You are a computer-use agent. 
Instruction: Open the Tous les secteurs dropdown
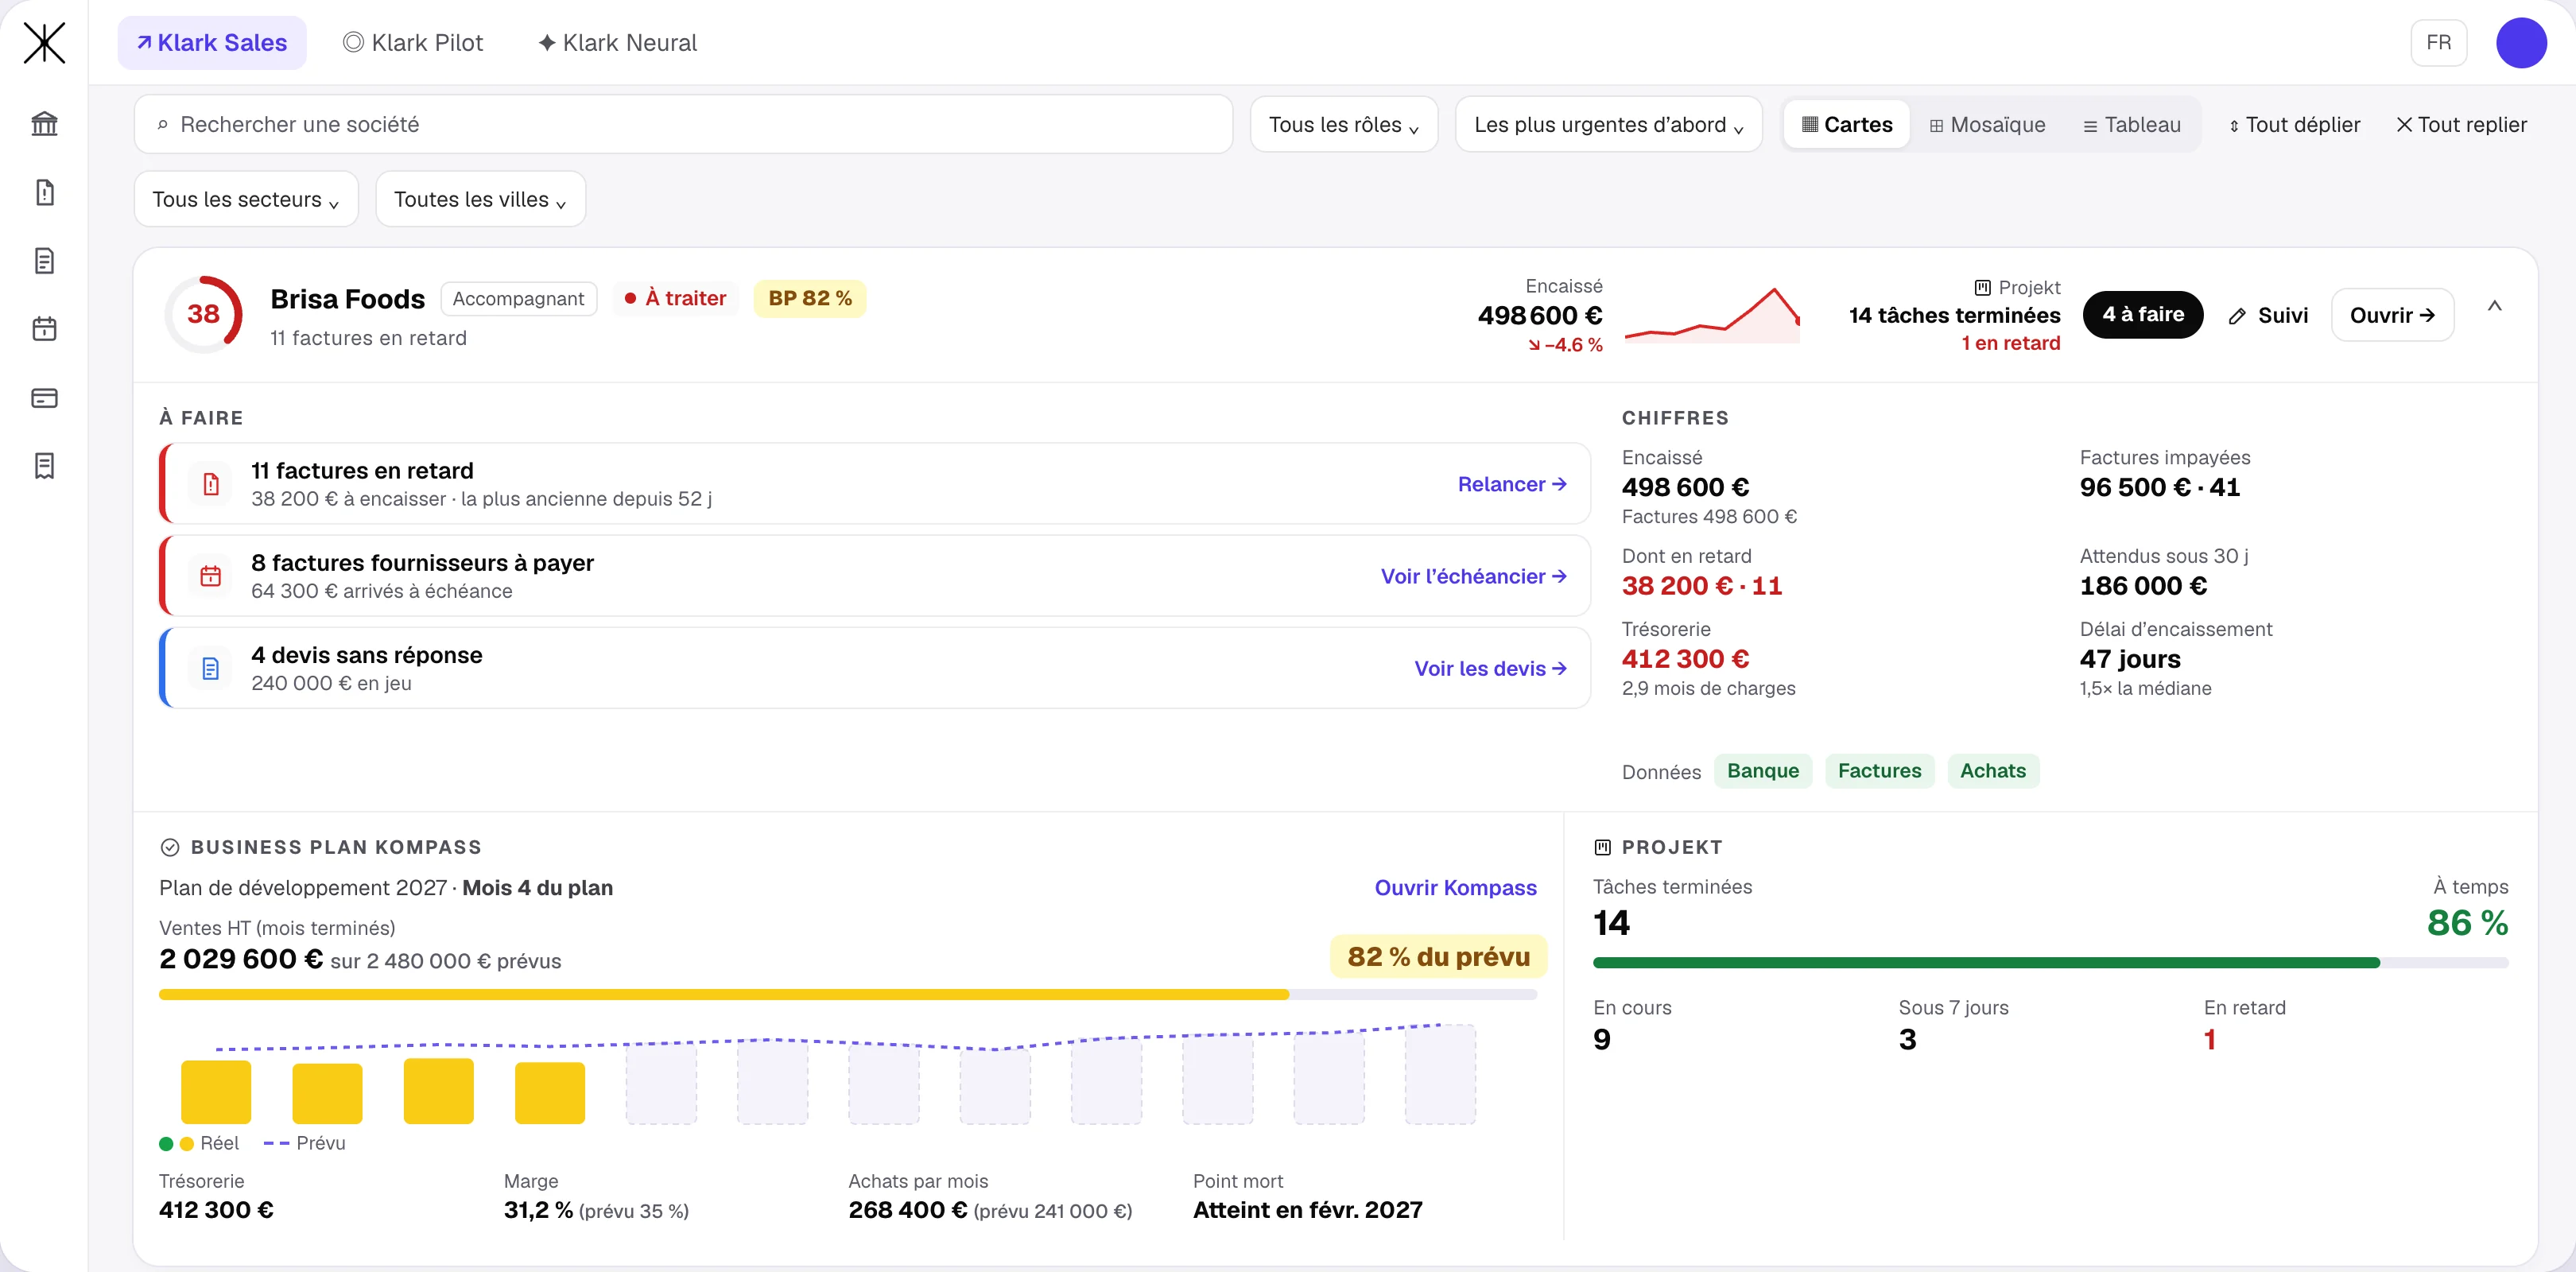[x=246, y=199]
